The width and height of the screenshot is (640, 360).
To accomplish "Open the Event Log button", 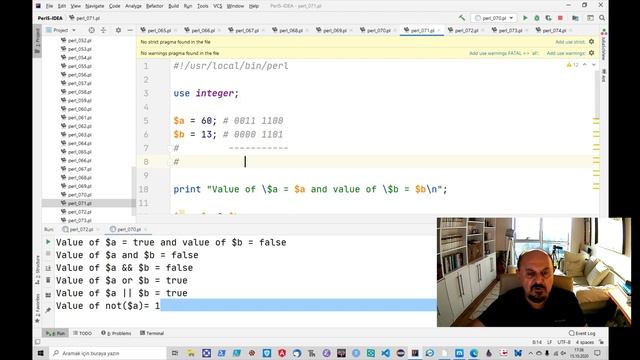I will (582, 333).
